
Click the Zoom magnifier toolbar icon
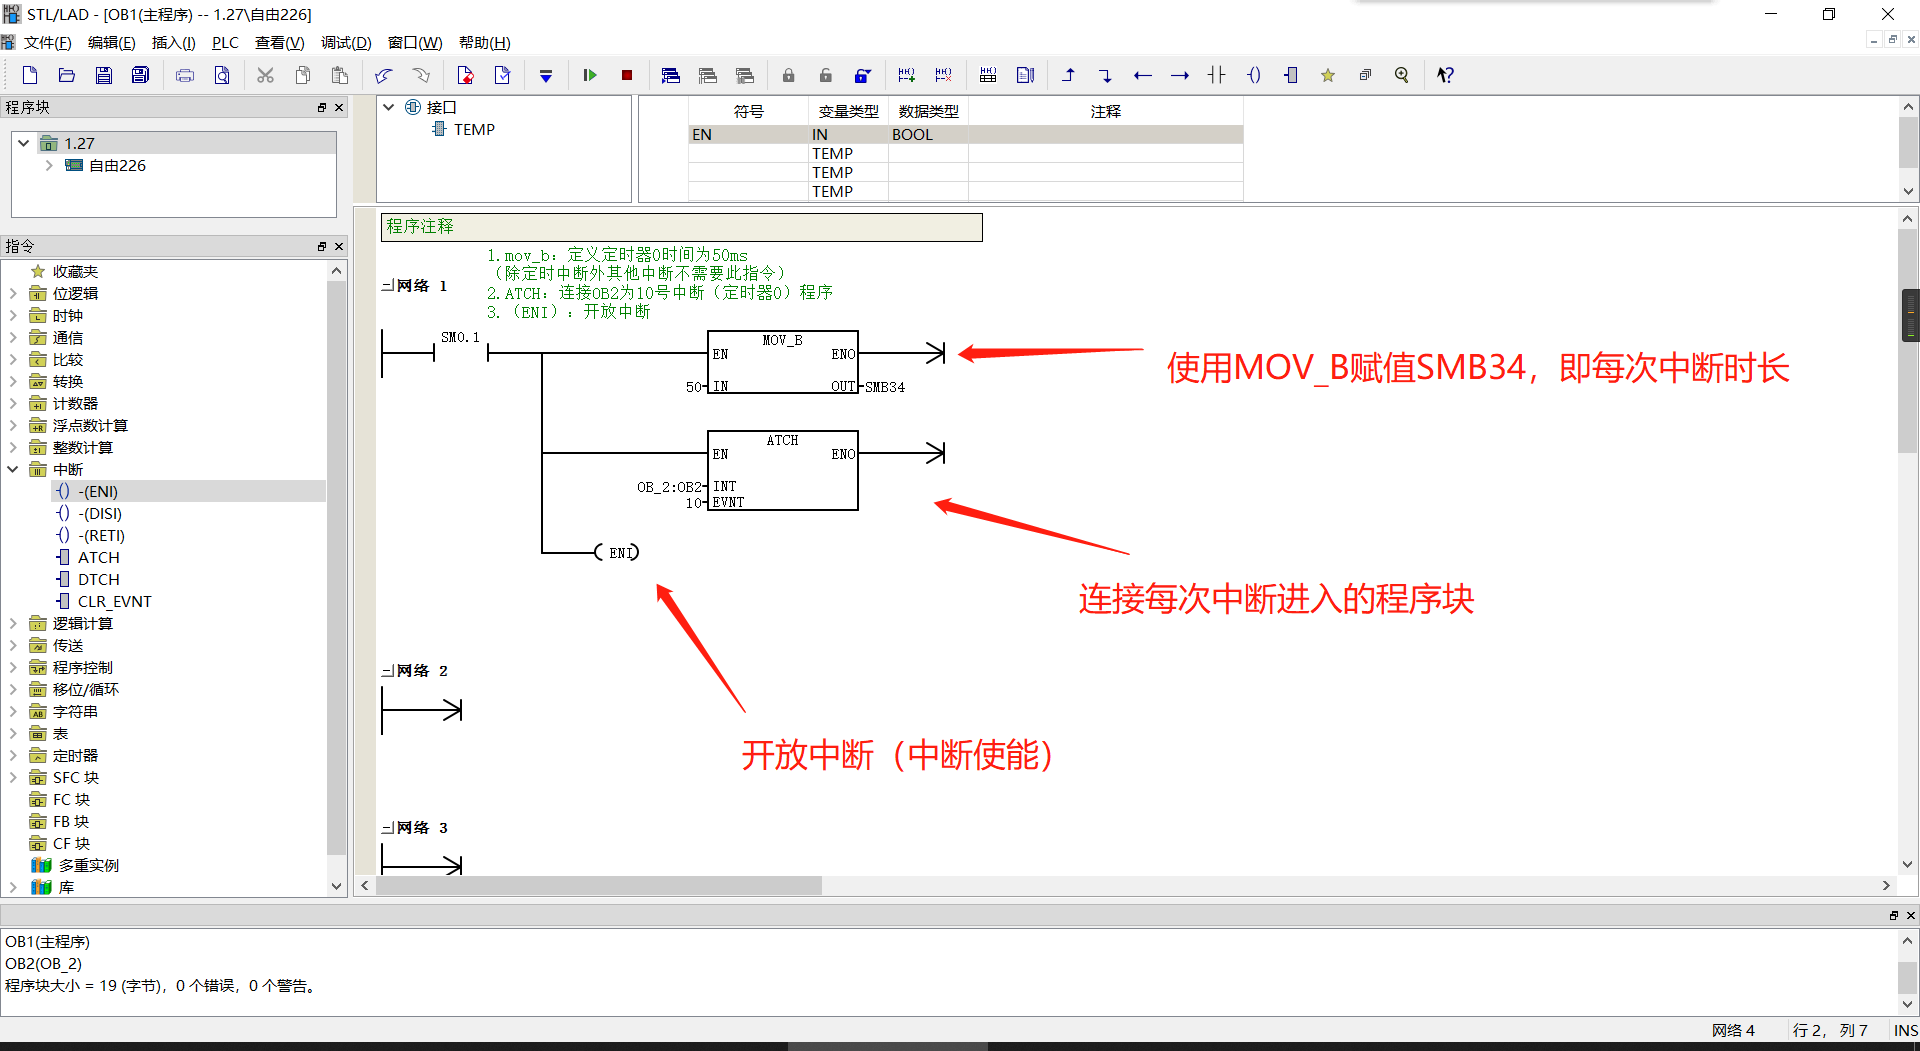click(1402, 75)
